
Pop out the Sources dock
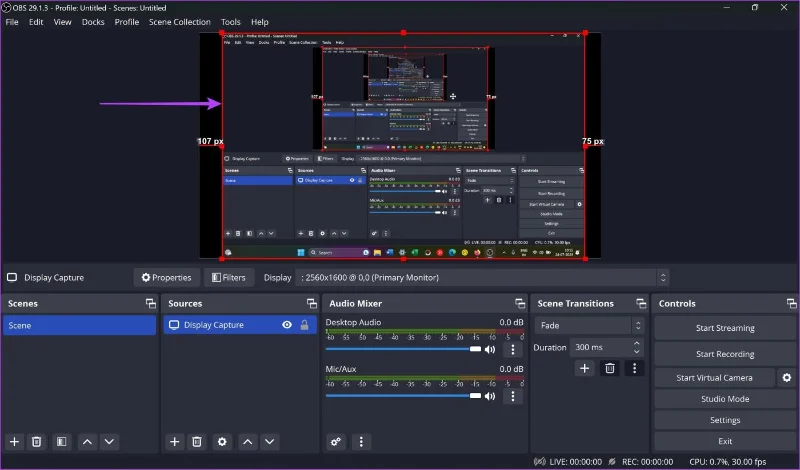[x=312, y=304]
